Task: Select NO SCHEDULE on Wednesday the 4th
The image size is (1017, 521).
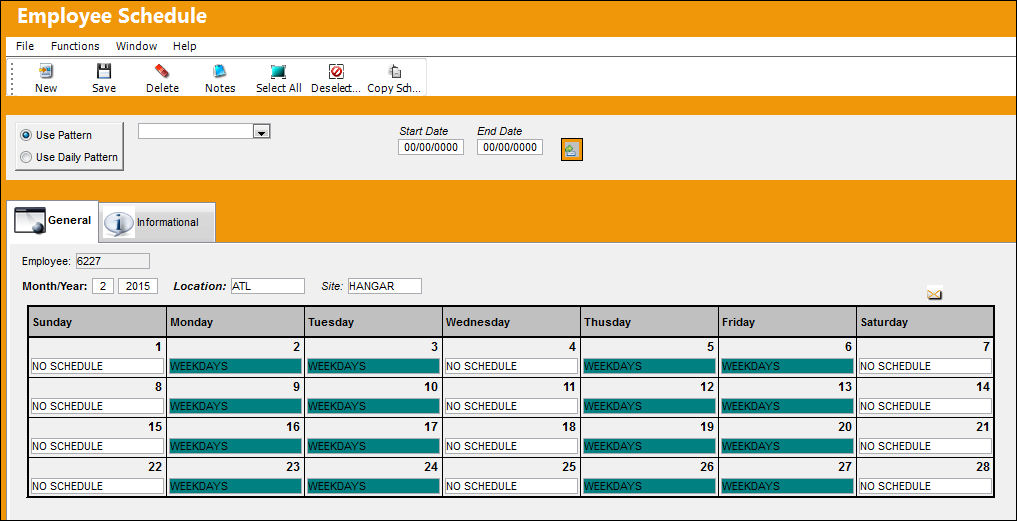Action: (x=511, y=366)
